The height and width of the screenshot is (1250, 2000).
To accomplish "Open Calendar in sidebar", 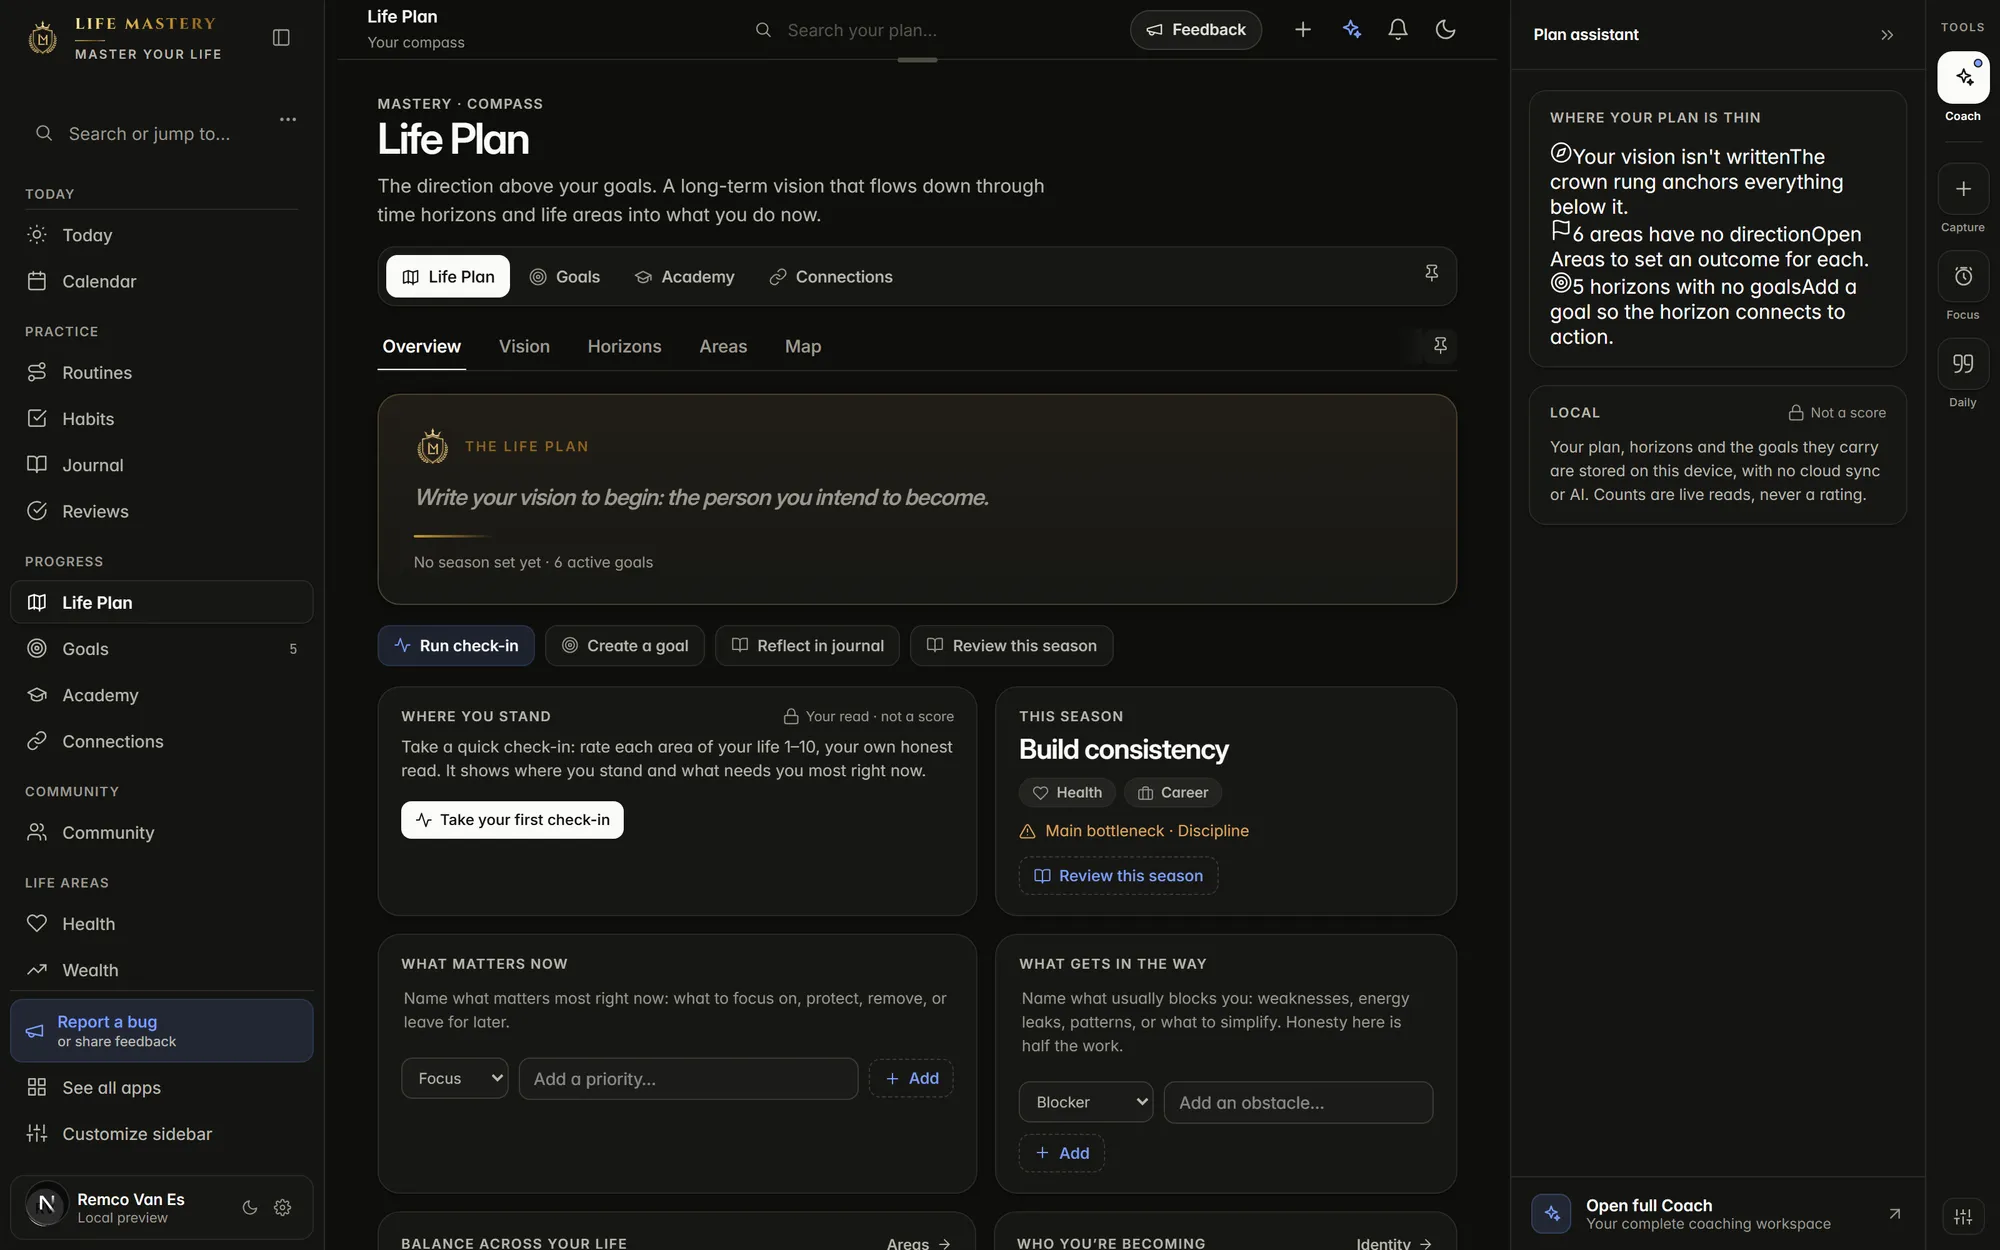I will pos(161,281).
